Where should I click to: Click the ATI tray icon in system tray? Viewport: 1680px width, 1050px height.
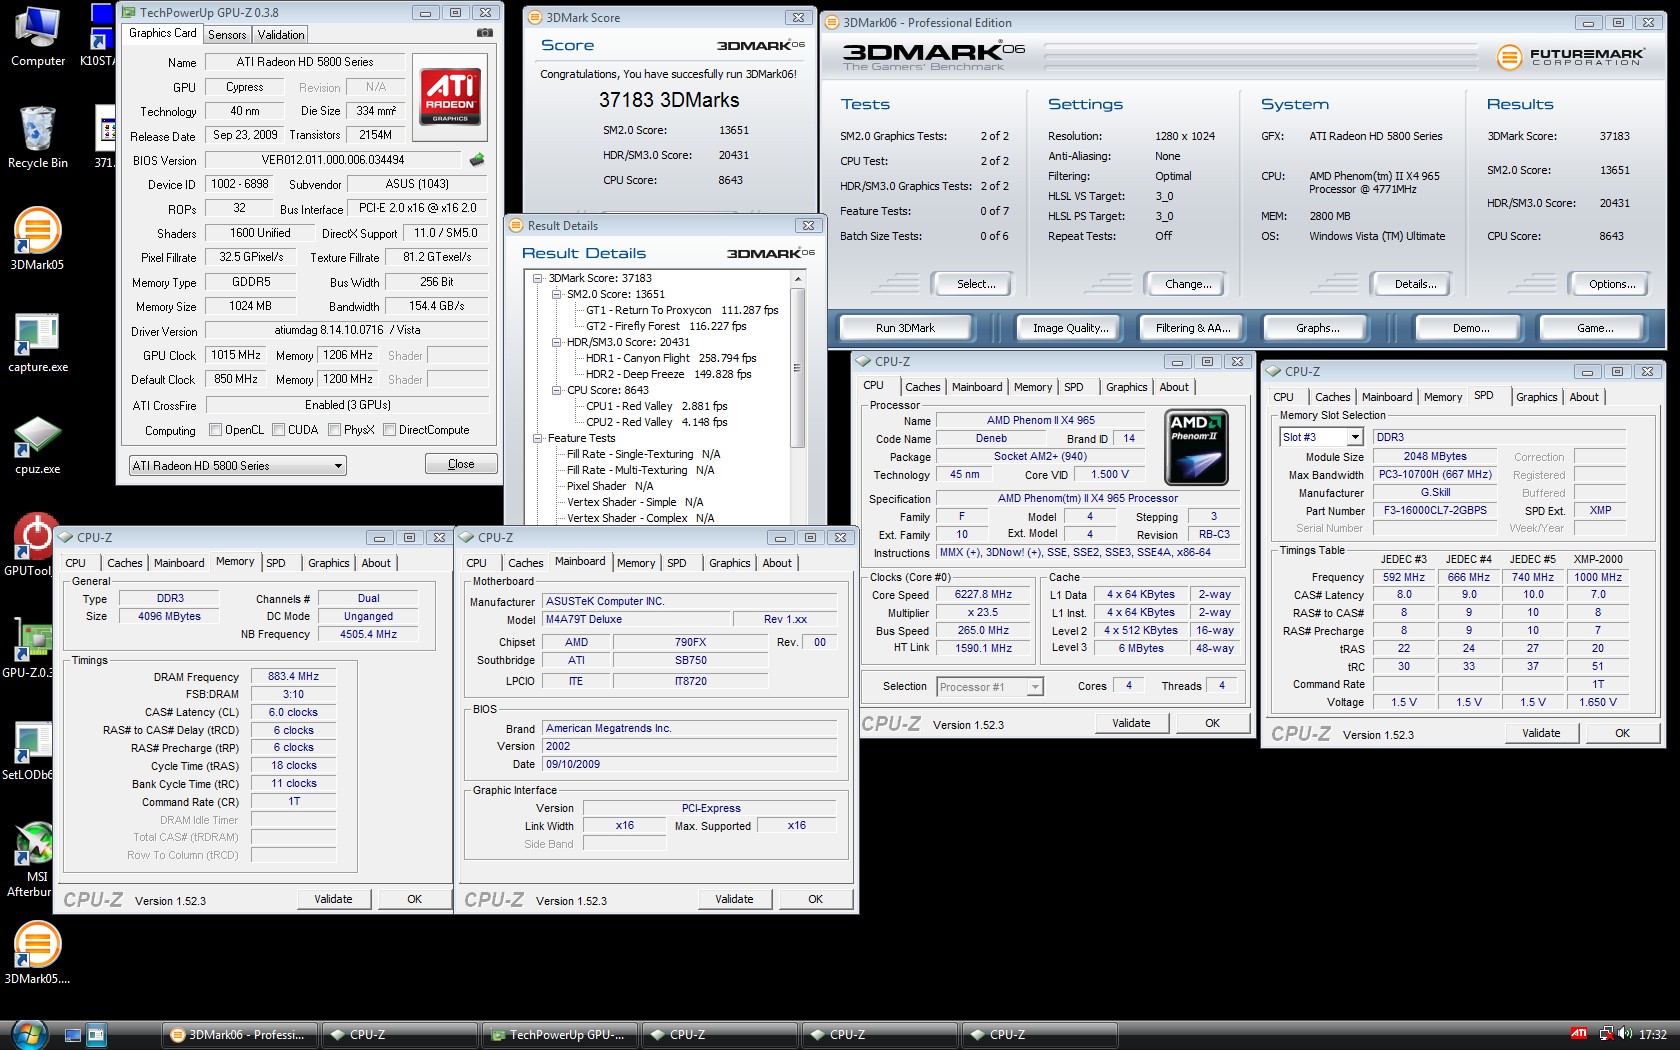(1578, 1034)
